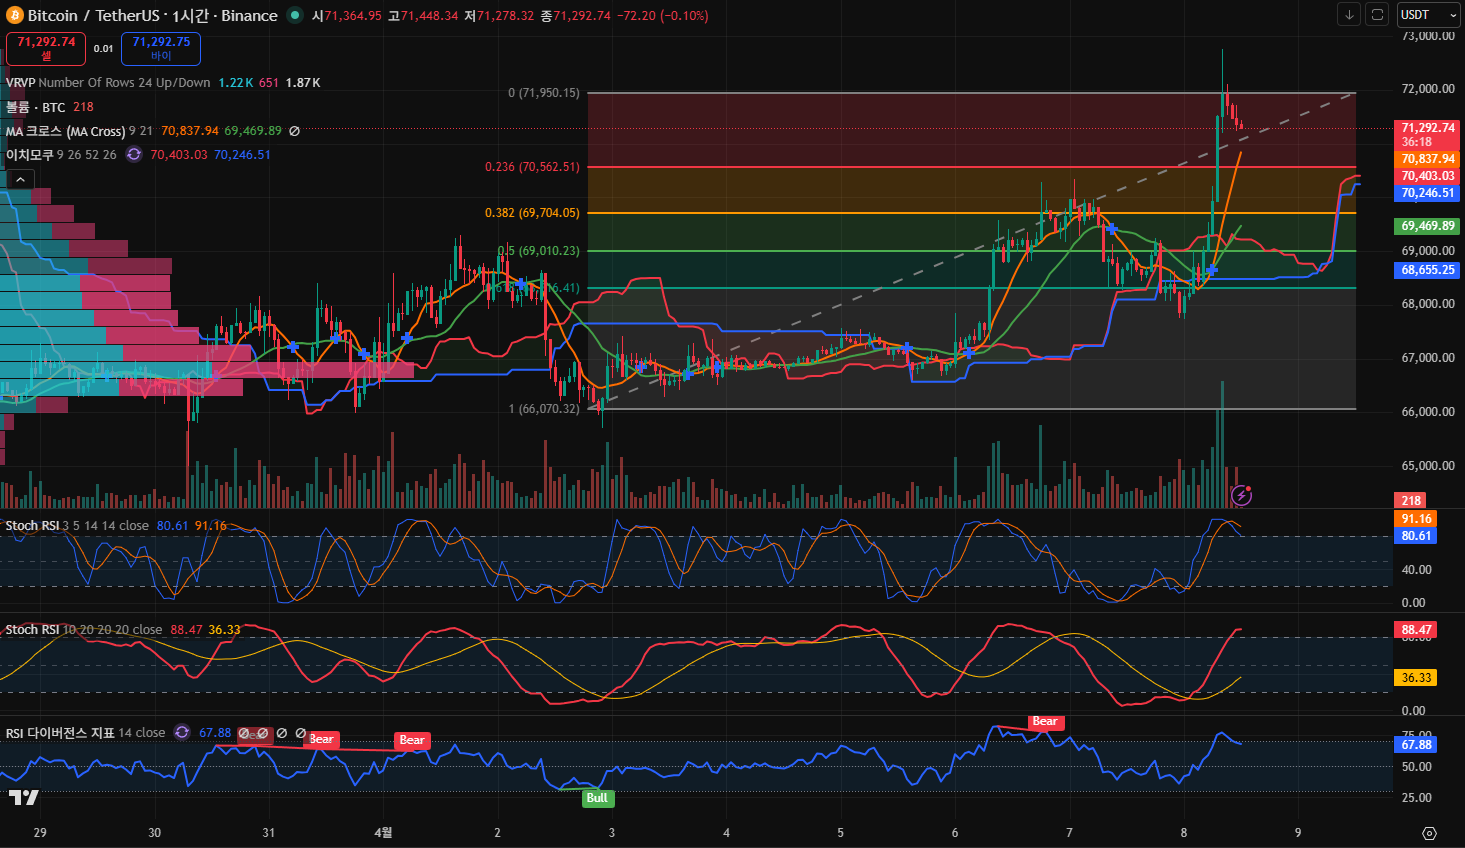Open chart settings gear at bottom right
Screen dimensions: 1465x848
coord(1429,833)
